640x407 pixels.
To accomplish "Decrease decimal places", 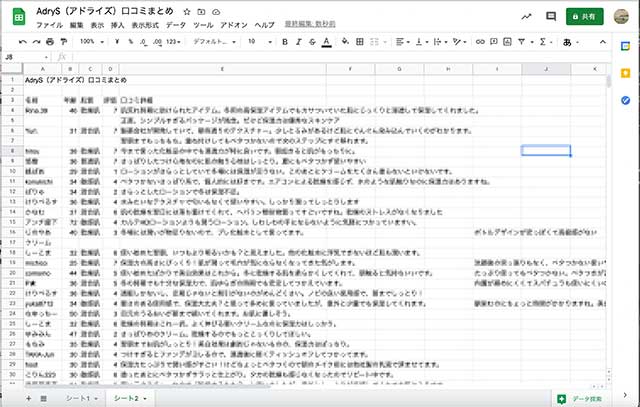I will [144, 42].
